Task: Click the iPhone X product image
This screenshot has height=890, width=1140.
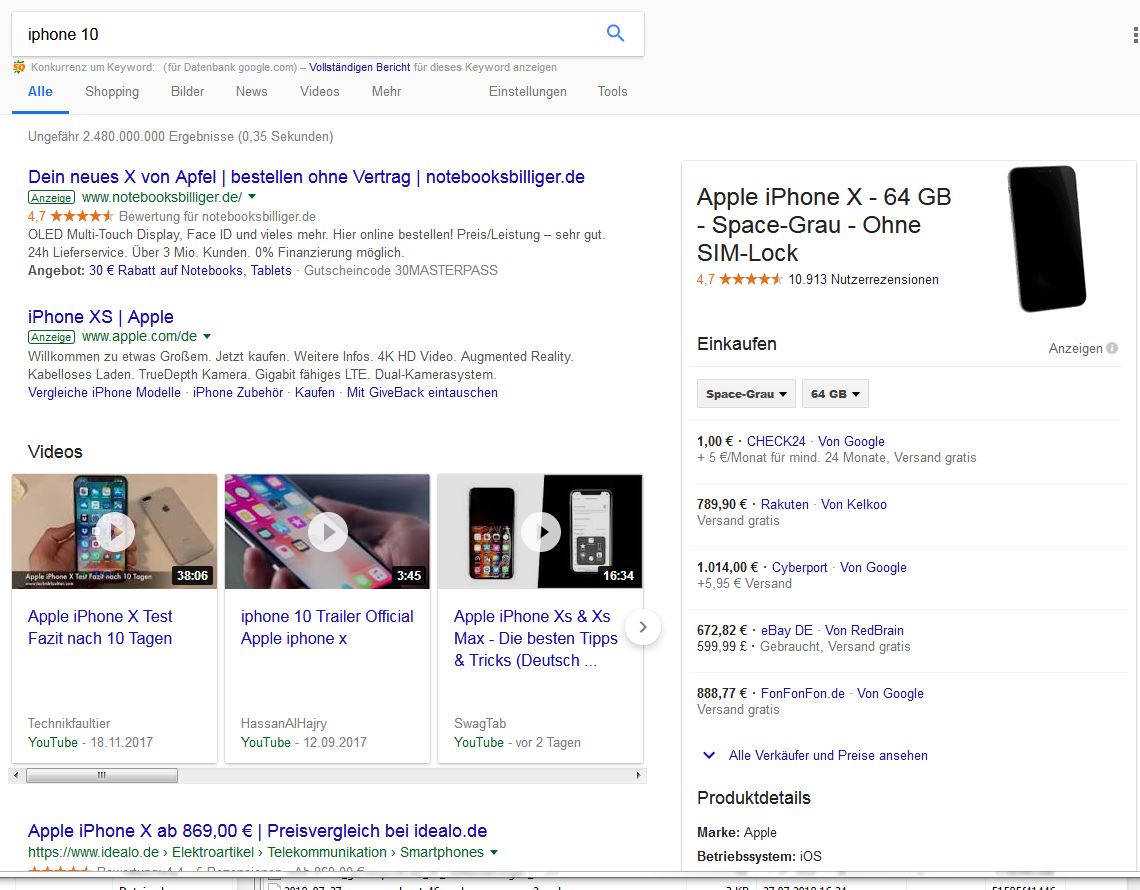Action: click(1047, 238)
